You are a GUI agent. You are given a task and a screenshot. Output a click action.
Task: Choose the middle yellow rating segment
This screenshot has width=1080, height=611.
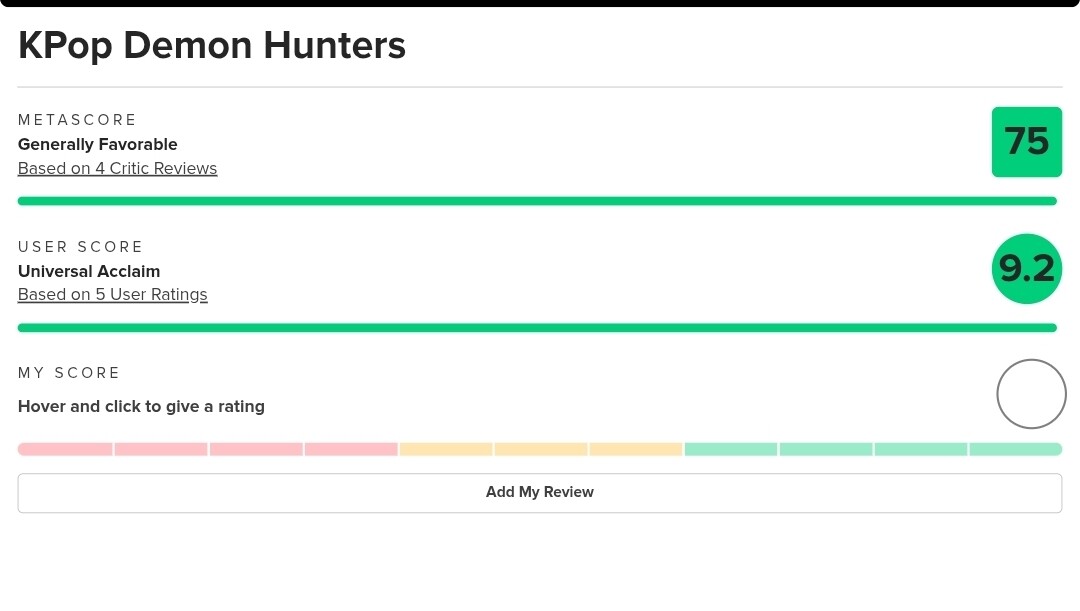click(x=541, y=449)
